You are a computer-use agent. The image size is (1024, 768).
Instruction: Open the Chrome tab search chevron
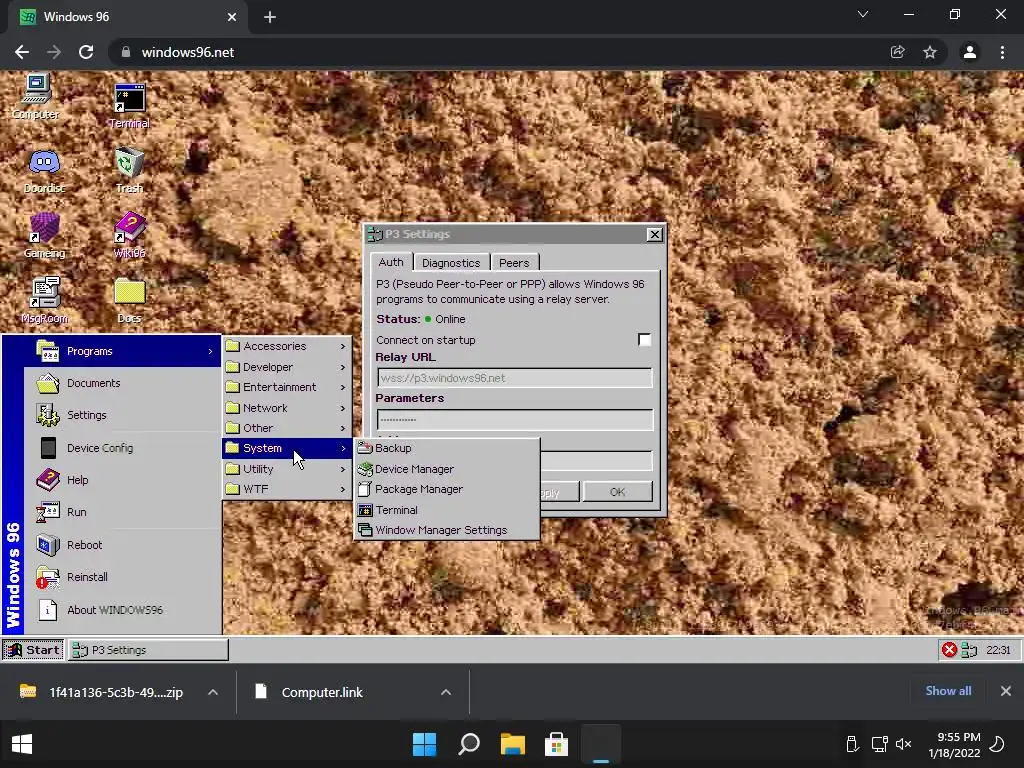(863, 14)
